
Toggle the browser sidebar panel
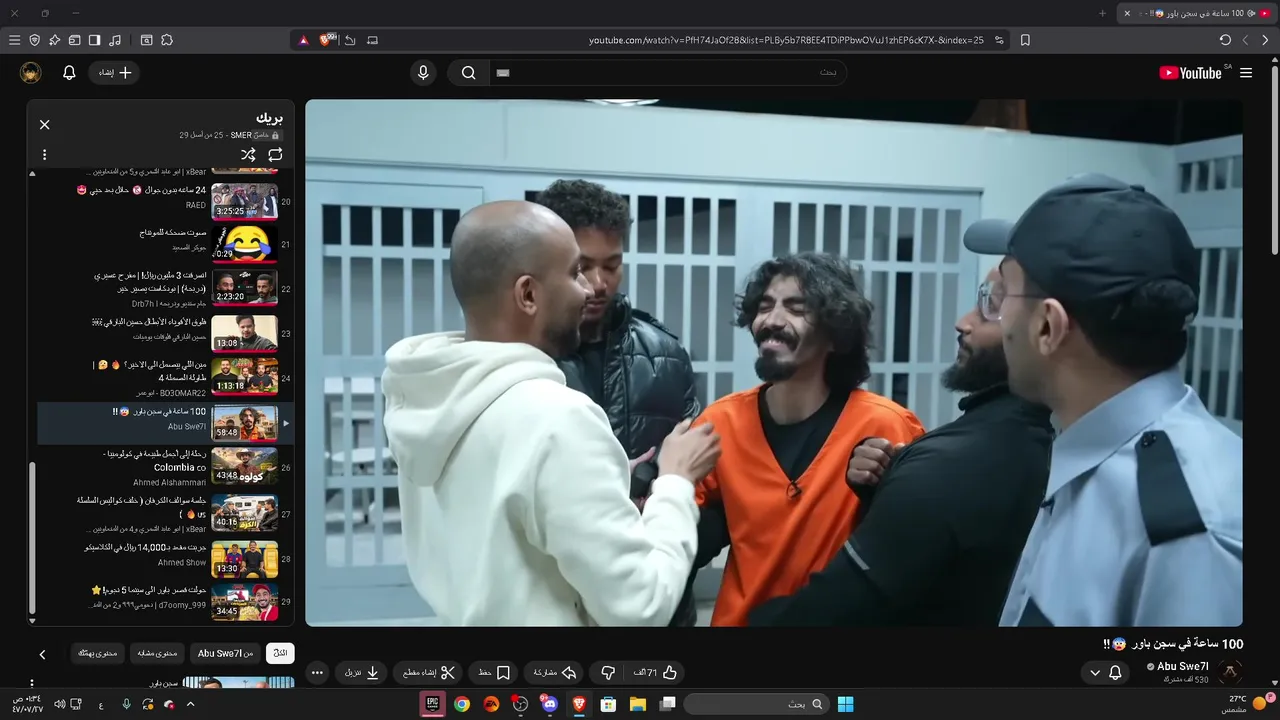94,40
